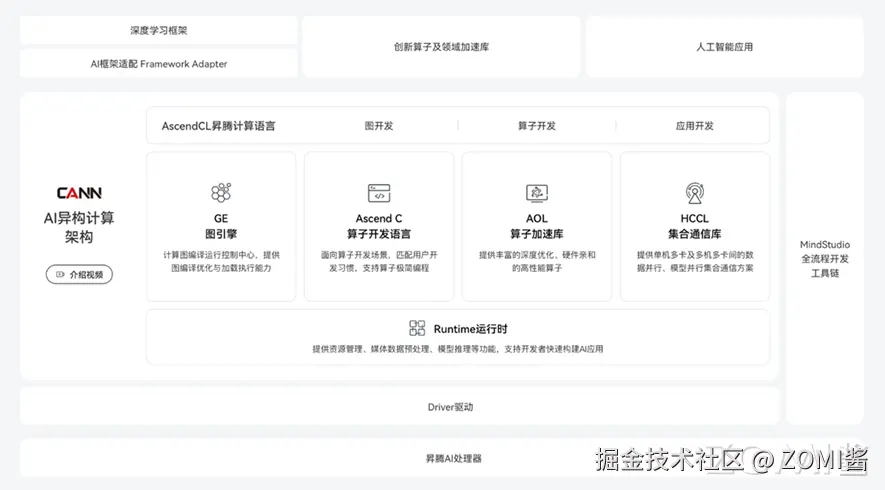Viewport: 885px width, 490px height.
Task: Select the 算子开发 tab
Action: (537, 126)
